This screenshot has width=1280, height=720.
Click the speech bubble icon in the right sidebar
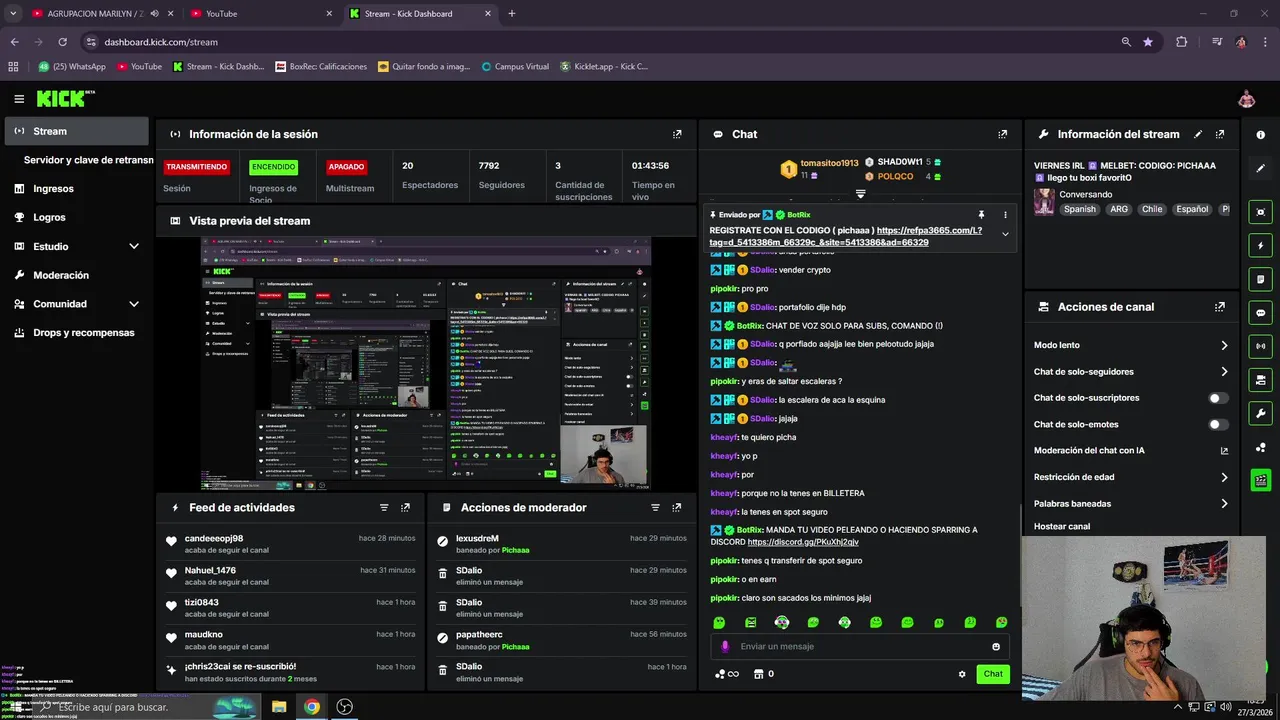(1260, 312)
